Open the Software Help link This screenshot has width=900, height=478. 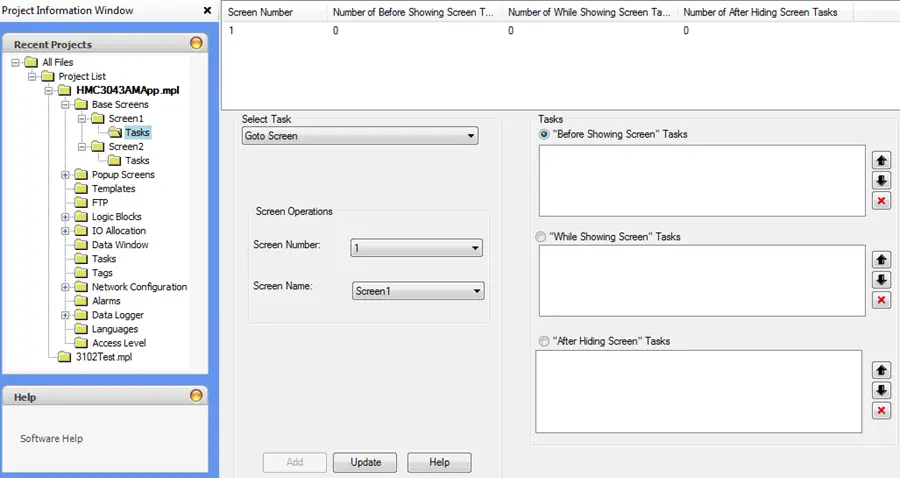point(52,438)
